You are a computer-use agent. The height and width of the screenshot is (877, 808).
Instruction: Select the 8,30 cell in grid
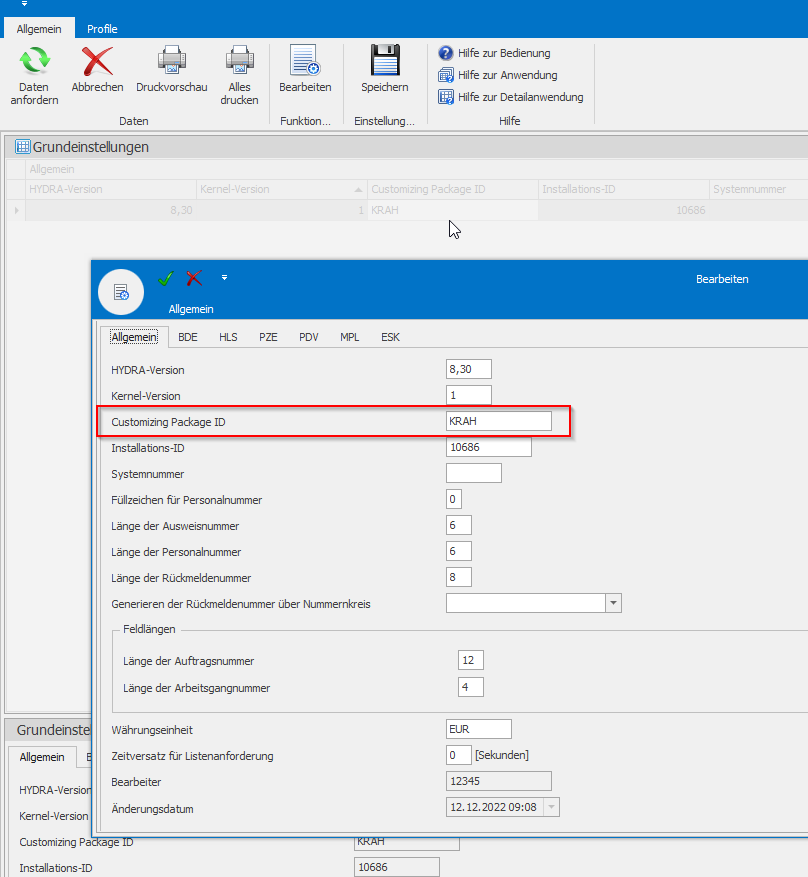click(x=111, y=210)
